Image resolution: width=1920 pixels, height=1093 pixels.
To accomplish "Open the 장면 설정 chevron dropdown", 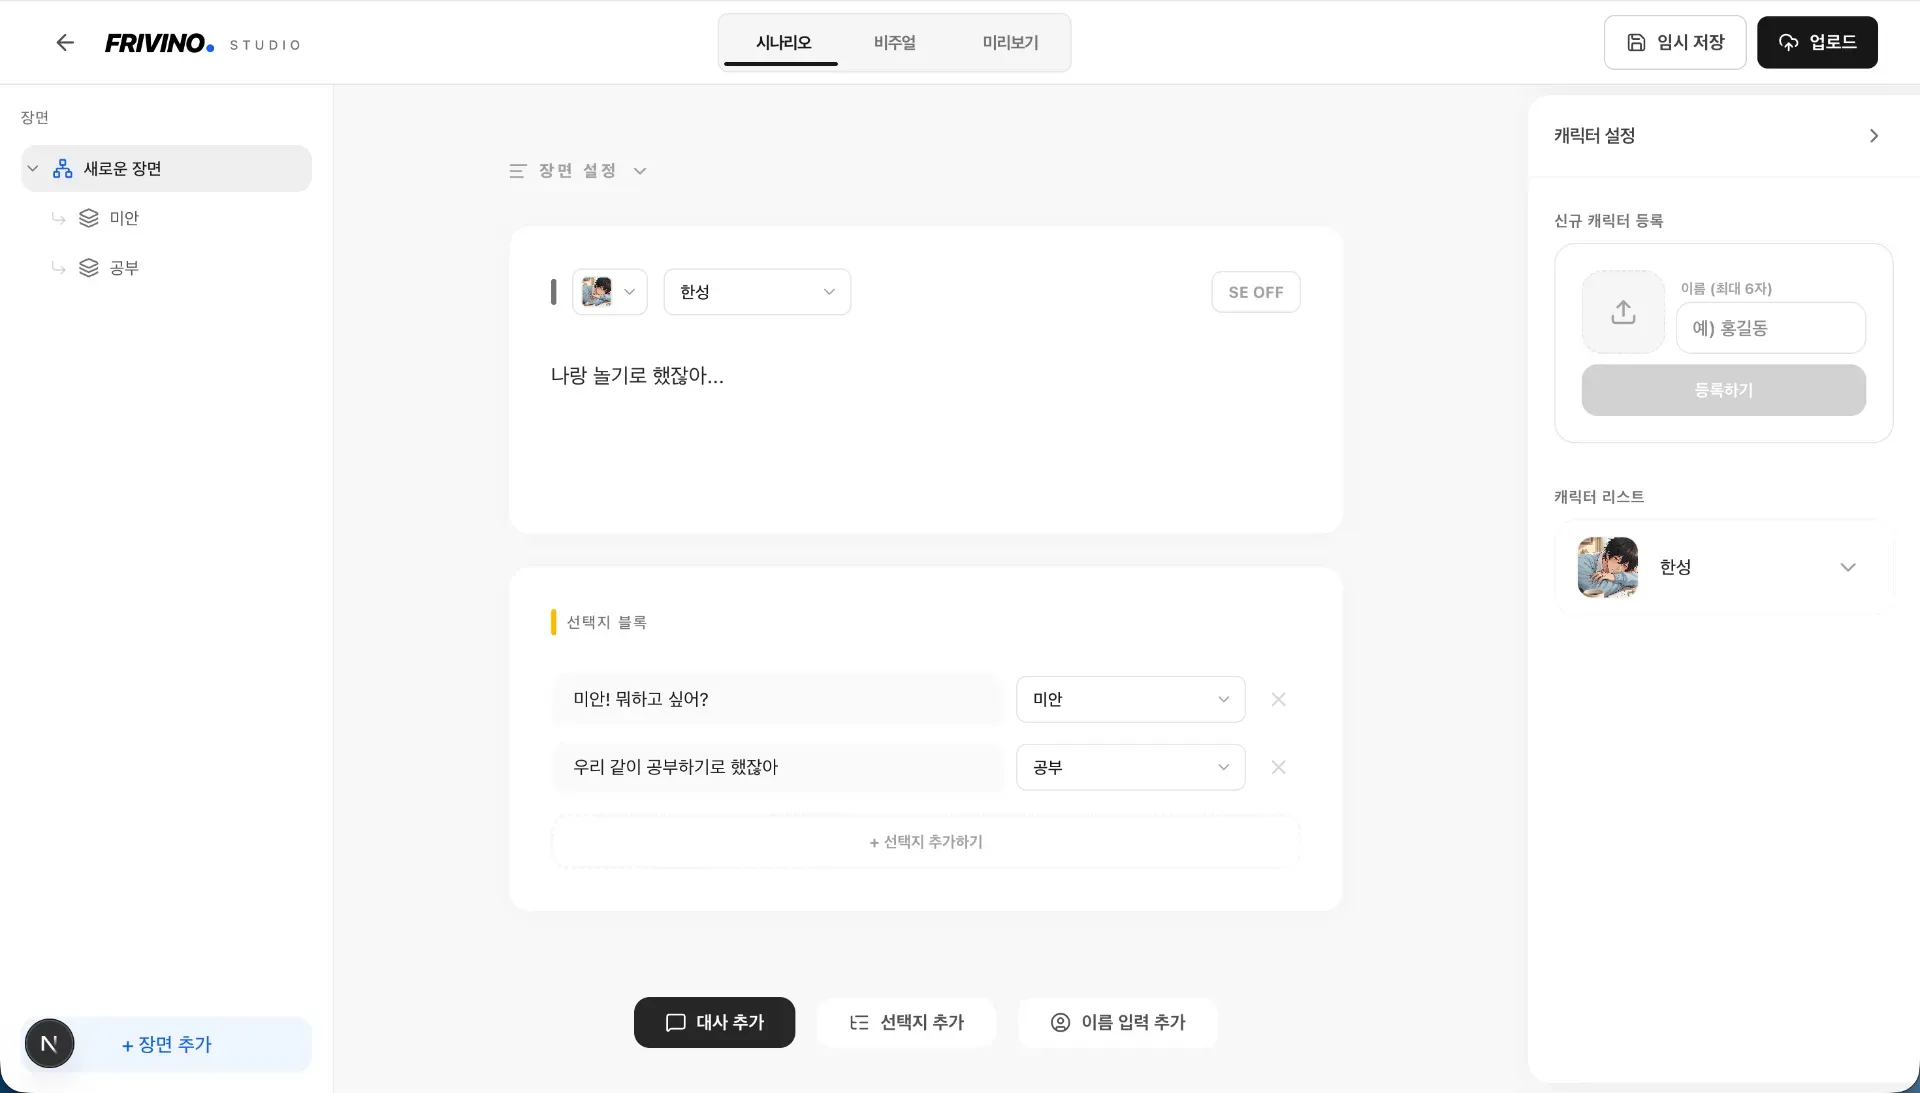I will 640,171.
